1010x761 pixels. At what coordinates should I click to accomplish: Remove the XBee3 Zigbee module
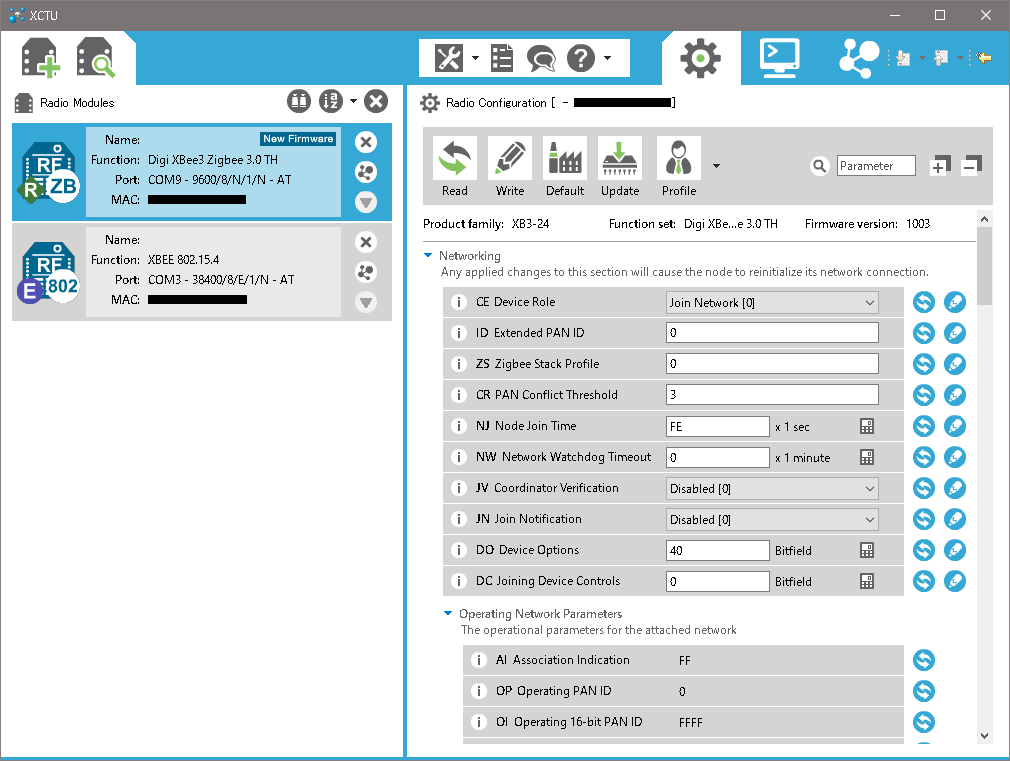(366, 142)
